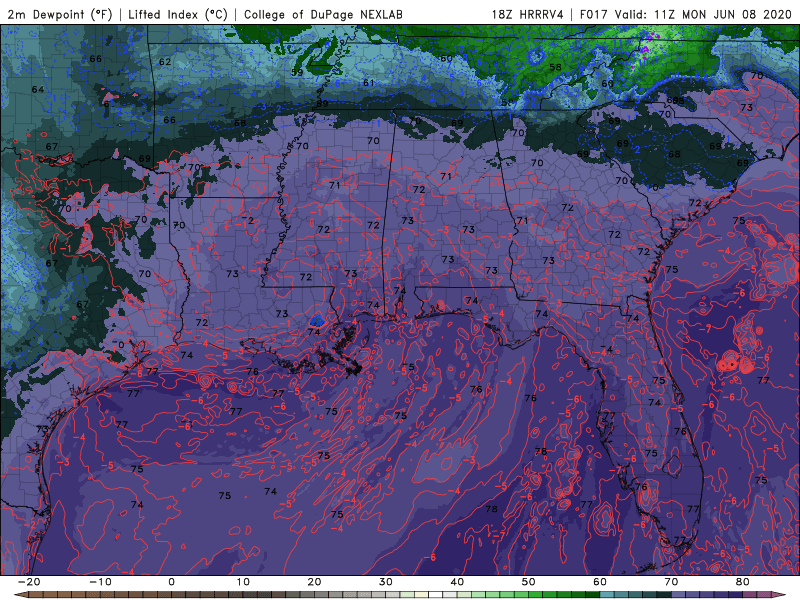Click the "62" dewpoint value on the map

tap(165, 62)
